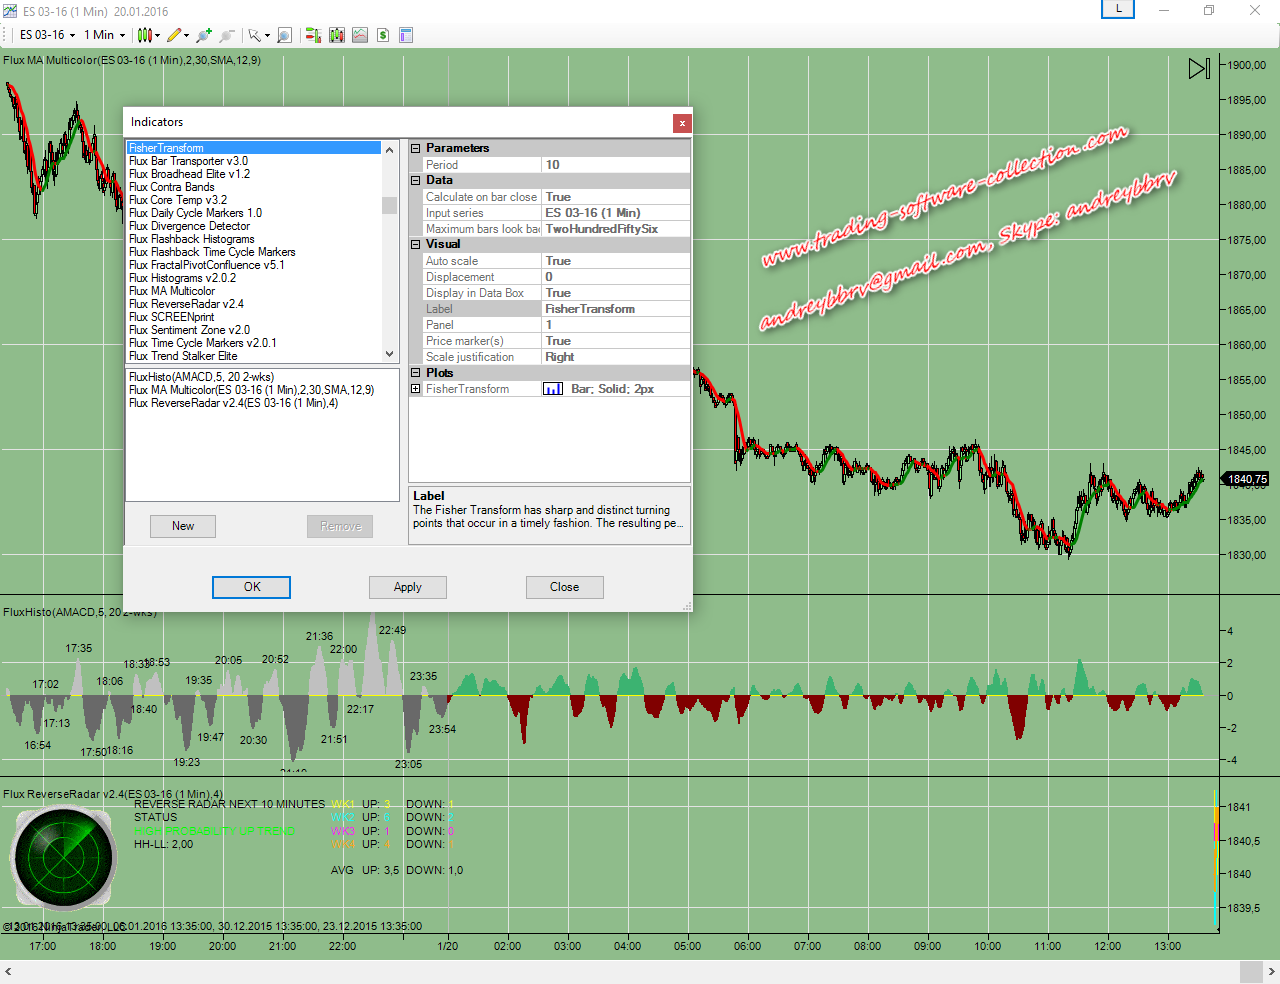Open the chart Properties icon

tap(406, 35)
